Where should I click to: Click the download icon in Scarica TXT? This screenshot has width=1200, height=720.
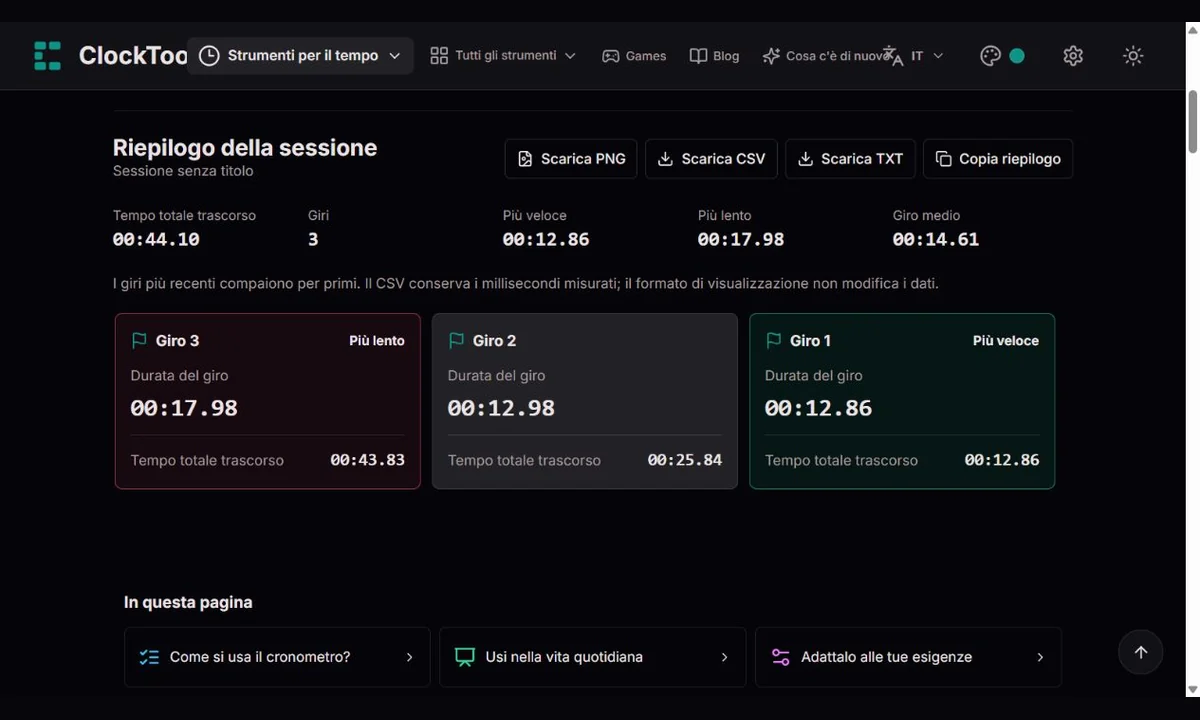(805, 159)
